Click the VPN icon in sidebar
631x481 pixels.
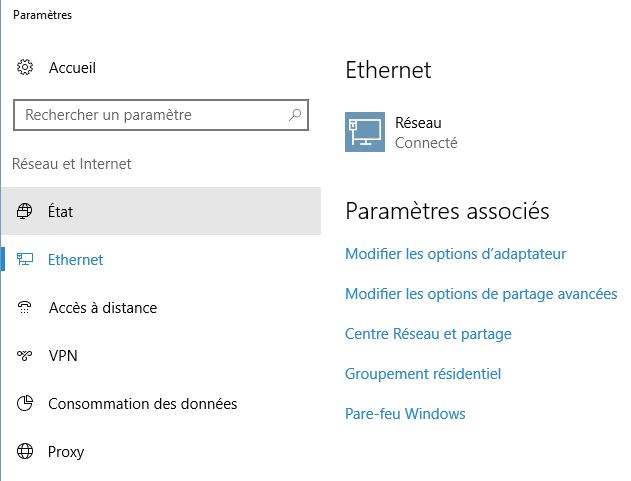click(25, 356)
